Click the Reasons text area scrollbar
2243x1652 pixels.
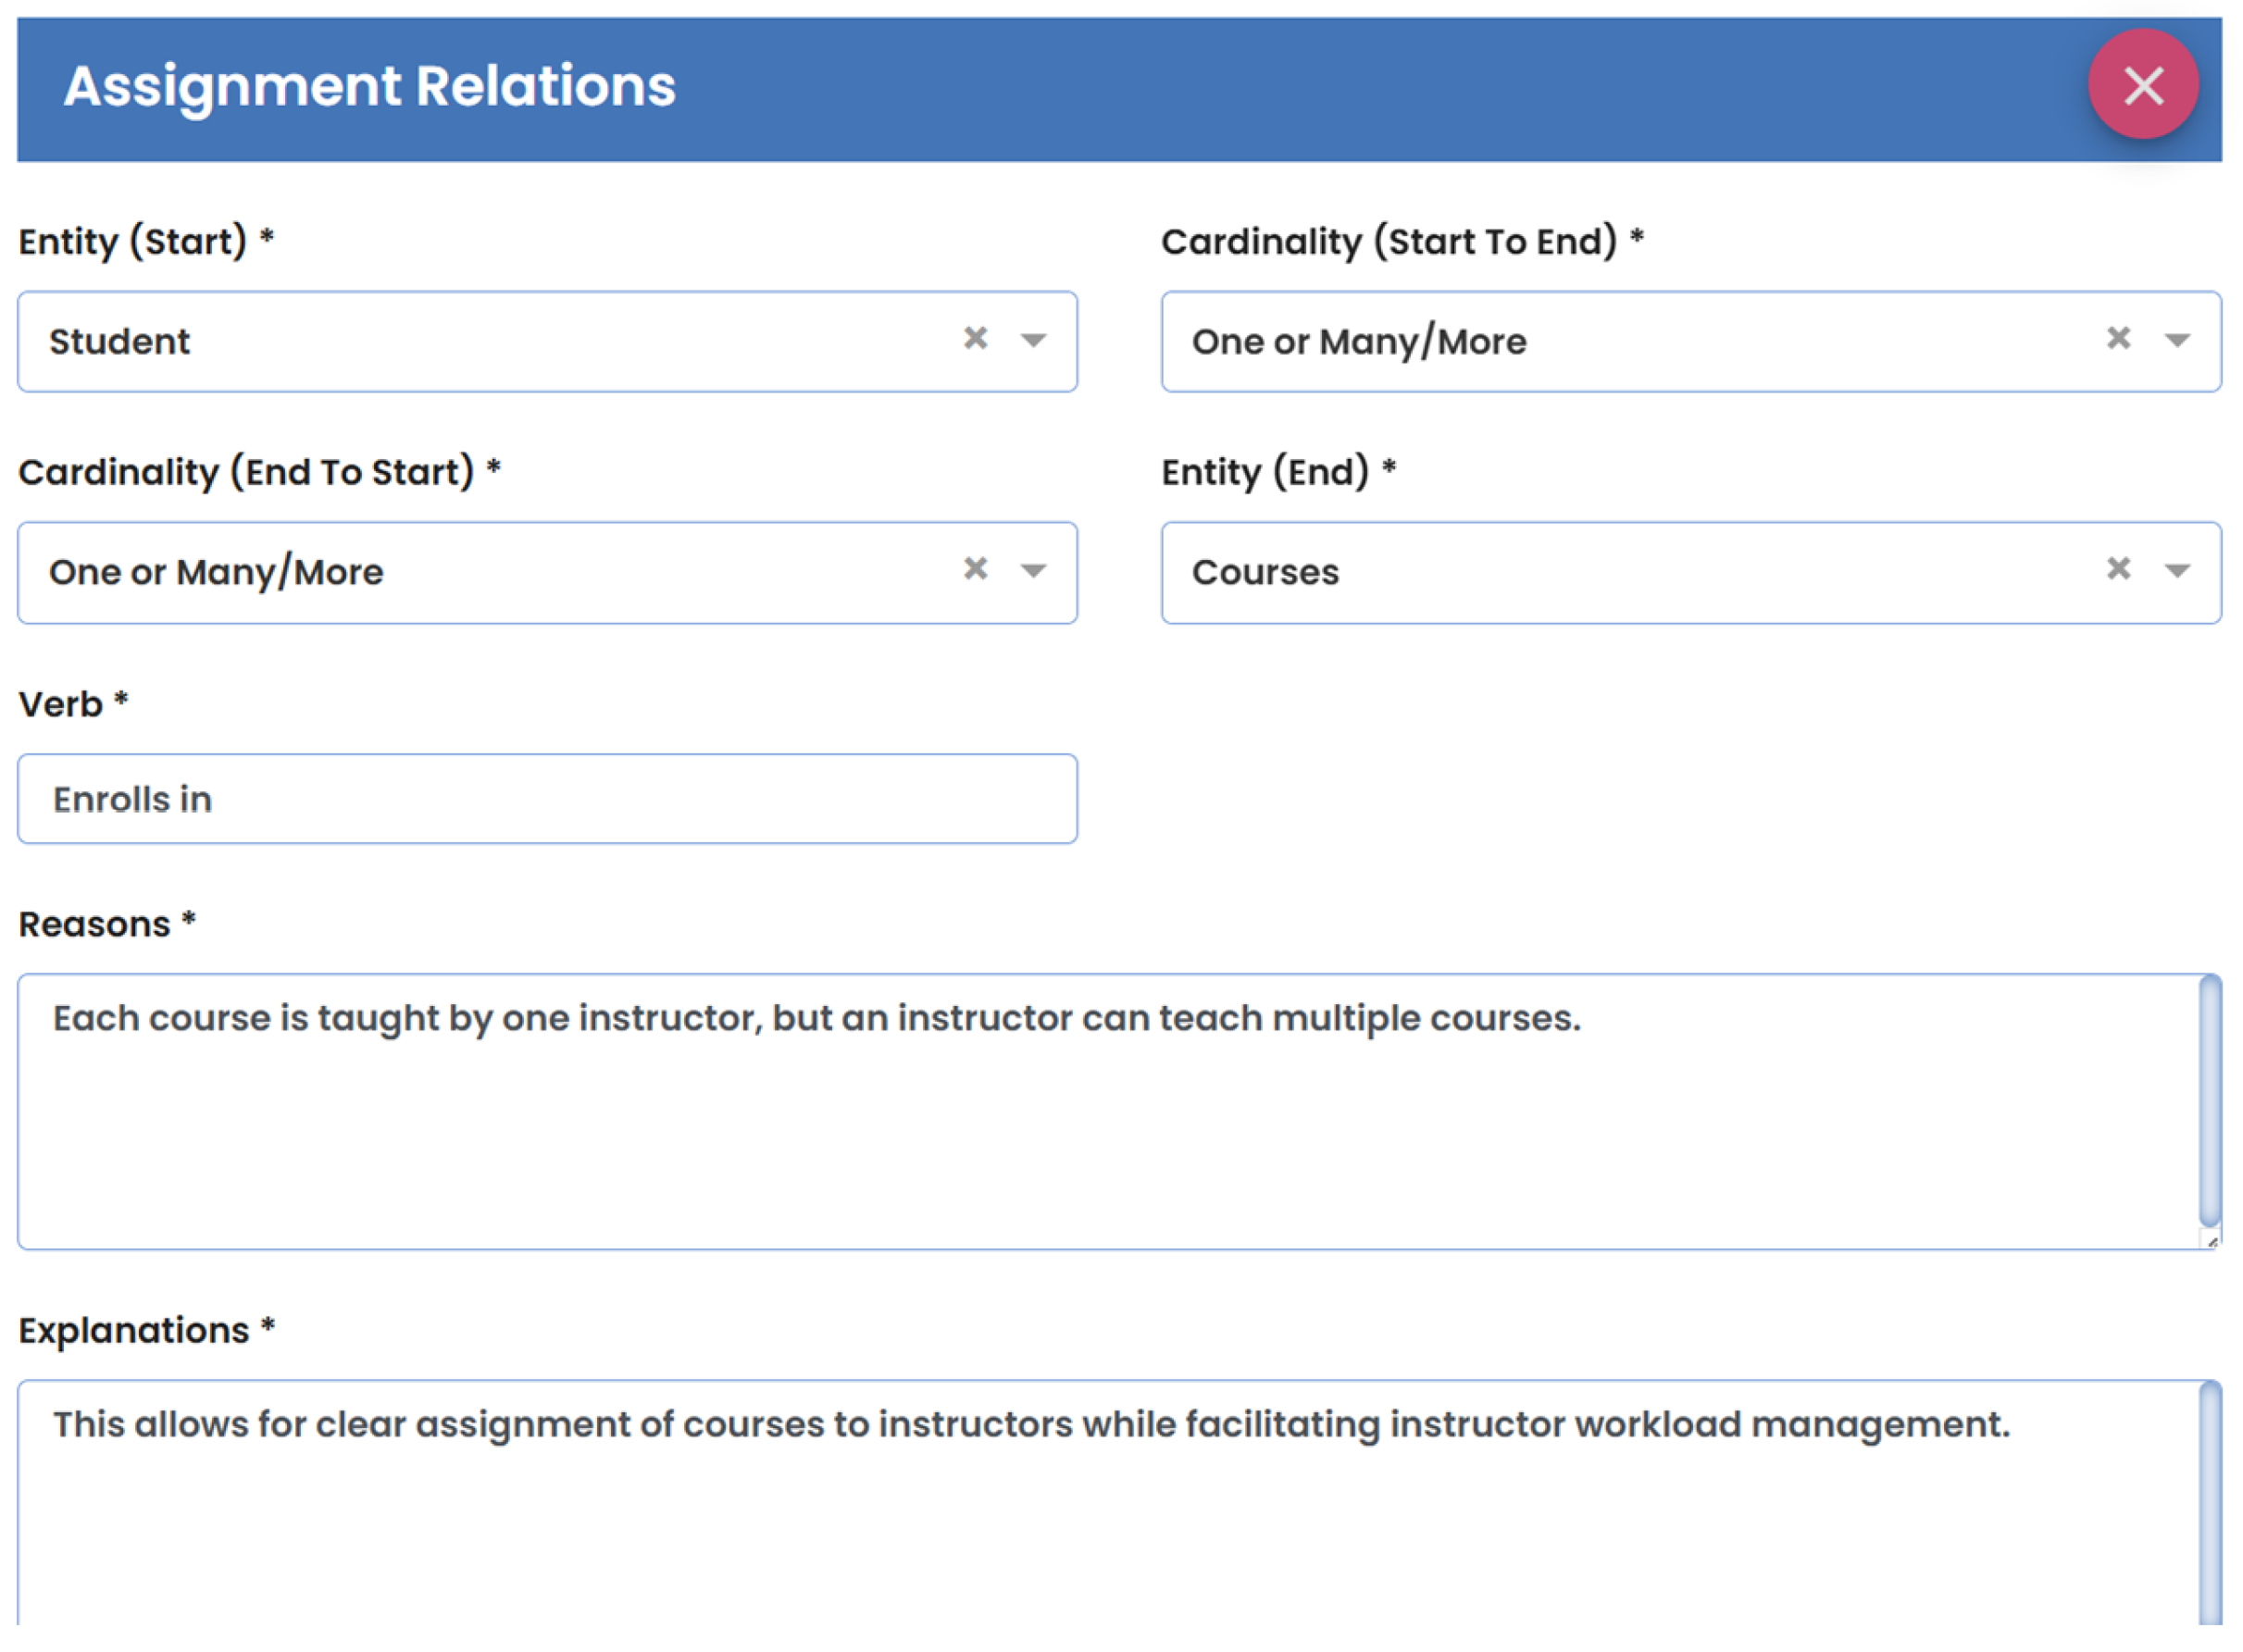(x=2208, y=1100)
